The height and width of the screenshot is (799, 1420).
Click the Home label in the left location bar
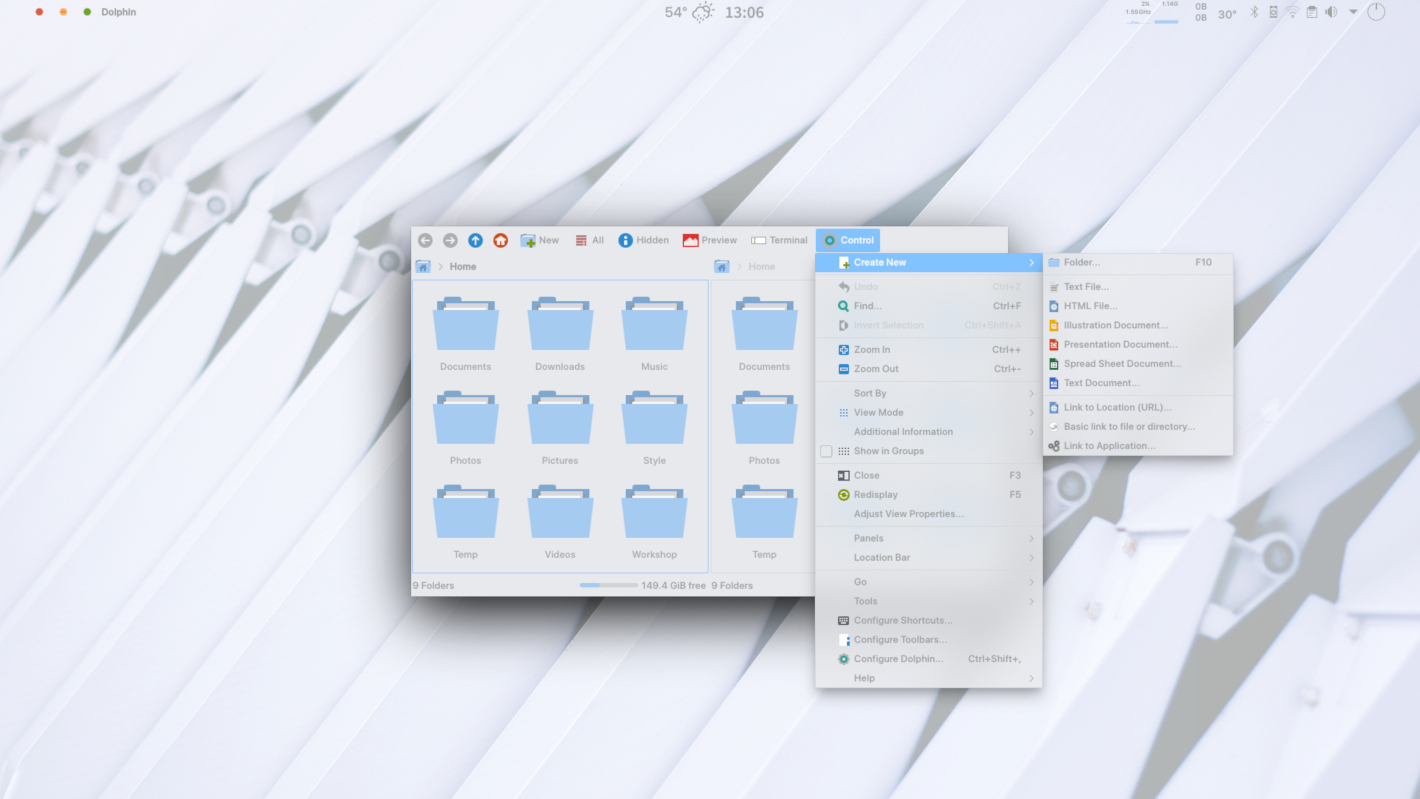coord(463,267)
